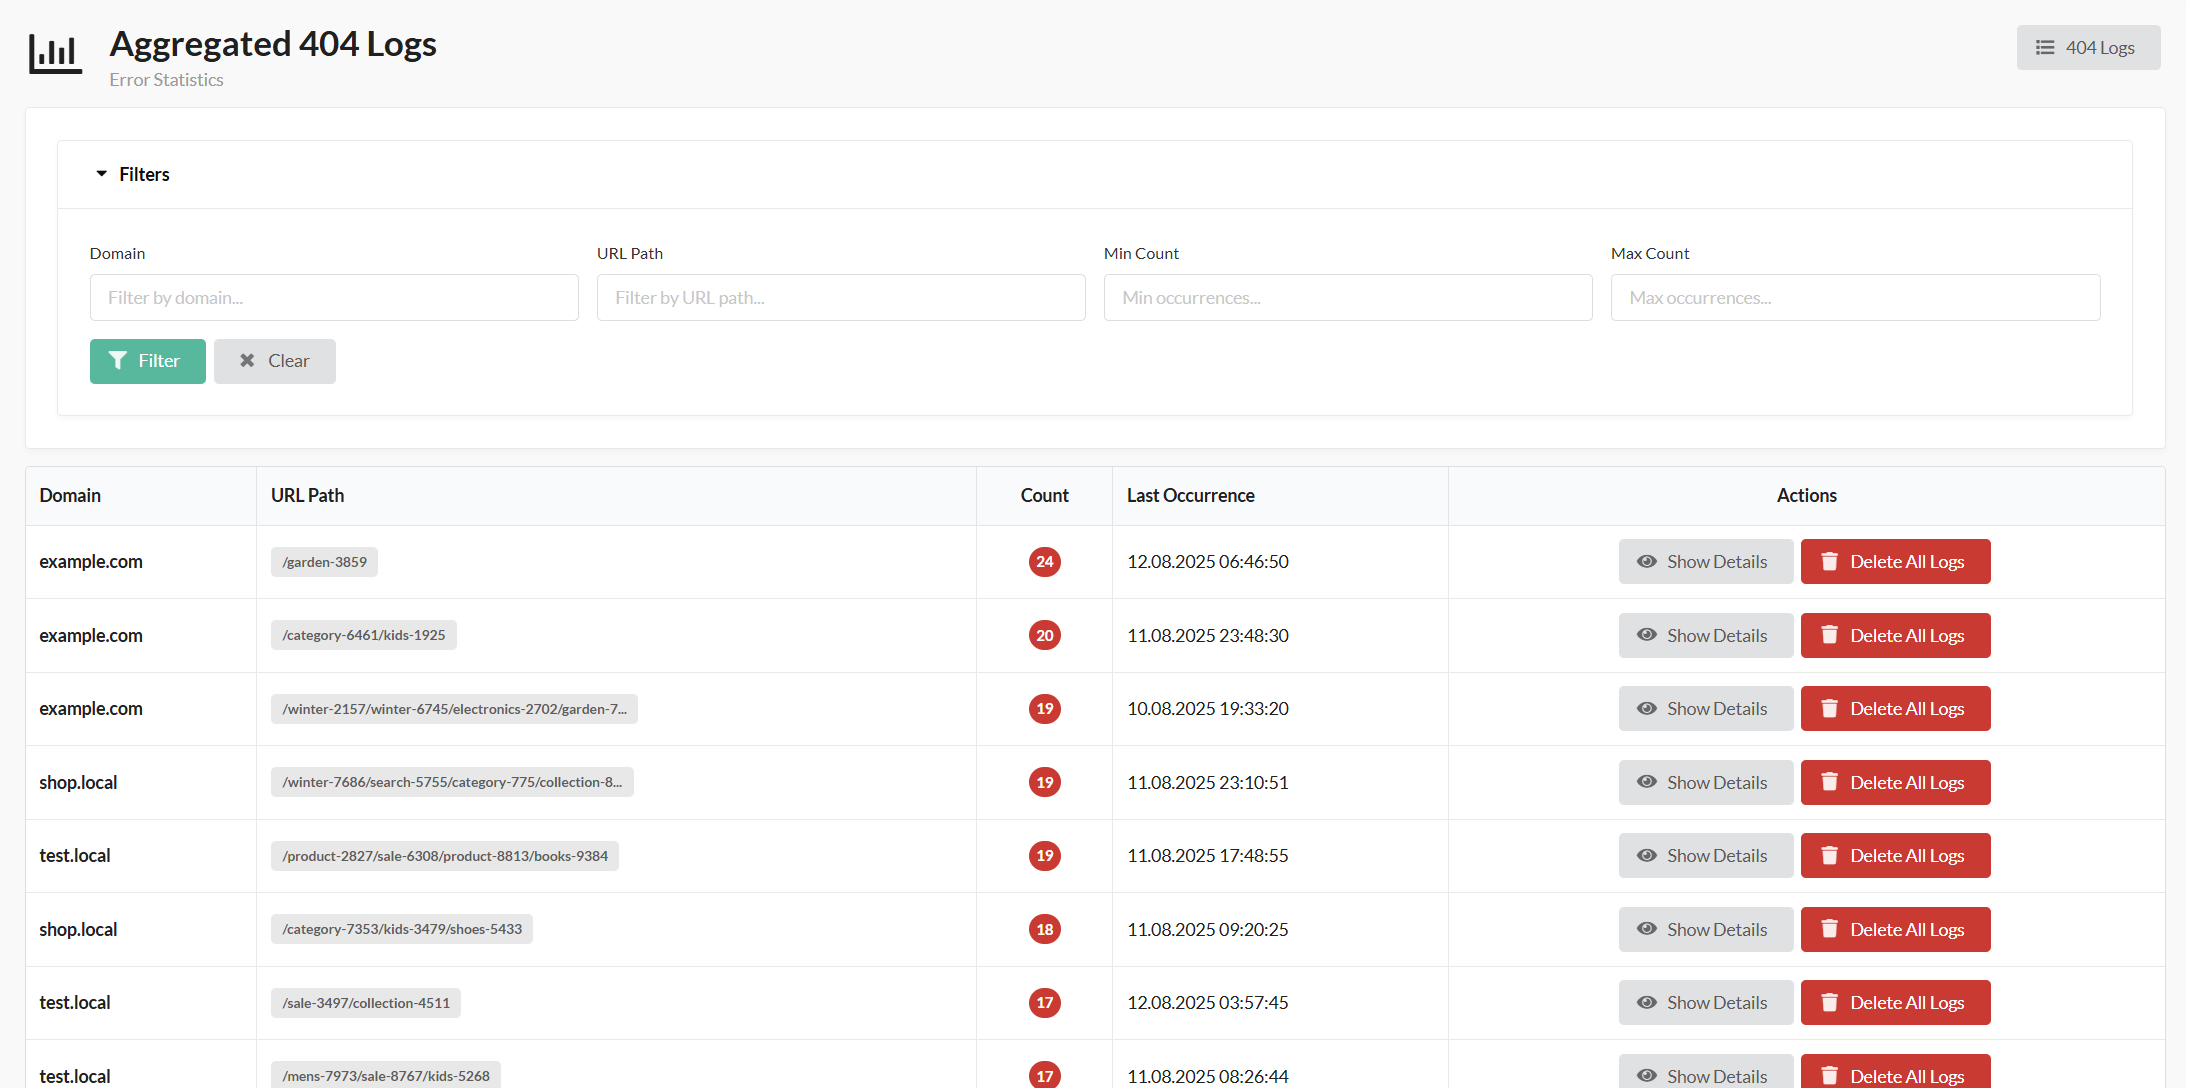The height and width of the screenshot is (1088, 2186).
Task: Click red count badge showing 24
Action: (1044, 562)
